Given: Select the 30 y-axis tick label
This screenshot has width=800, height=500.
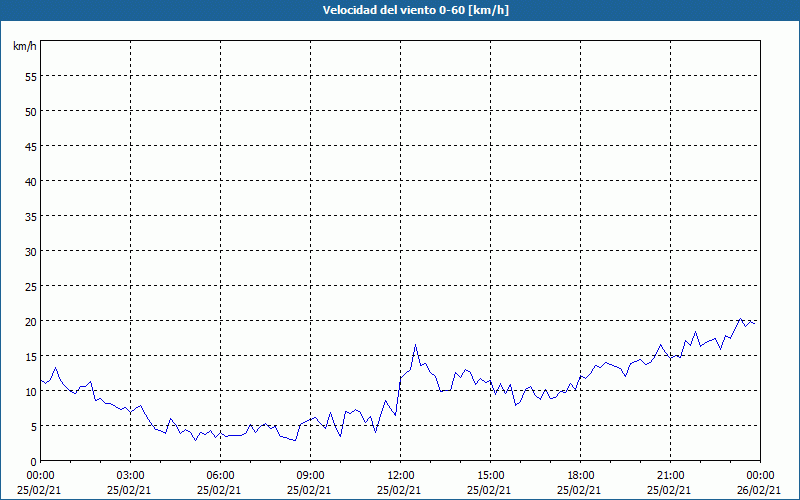Looking at the screenshot, I should click(31, 252).
